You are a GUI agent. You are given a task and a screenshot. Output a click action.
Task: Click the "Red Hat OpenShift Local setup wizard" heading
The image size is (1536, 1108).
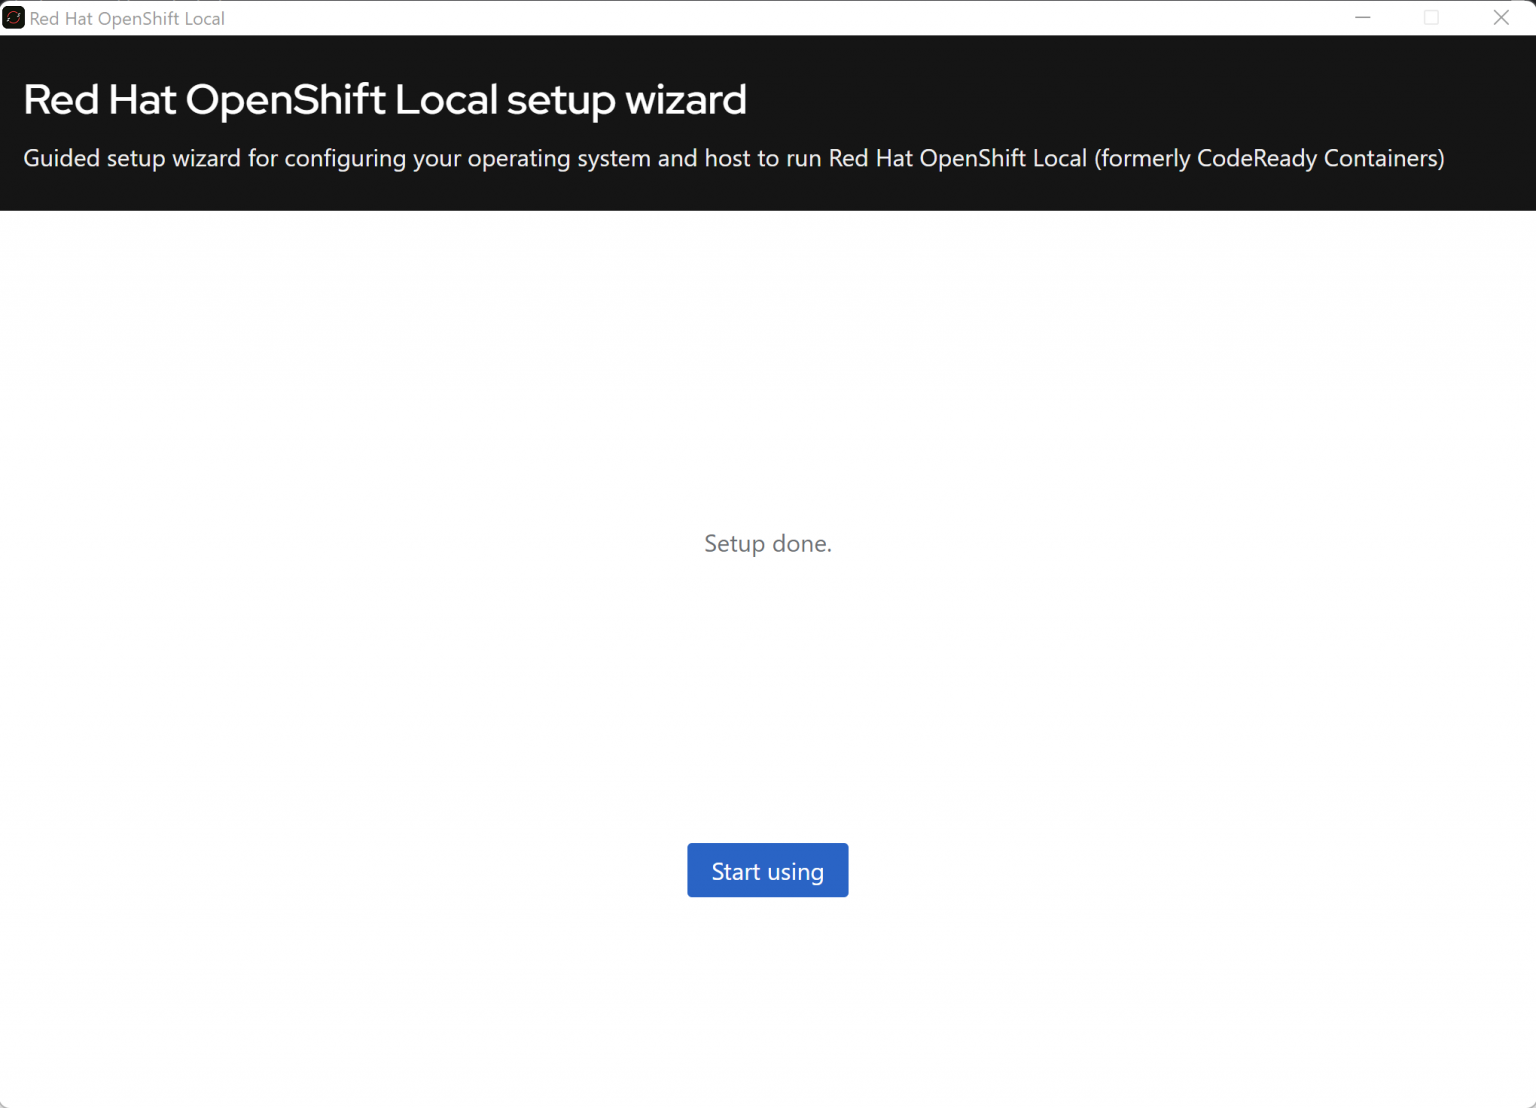pos(385,100)
